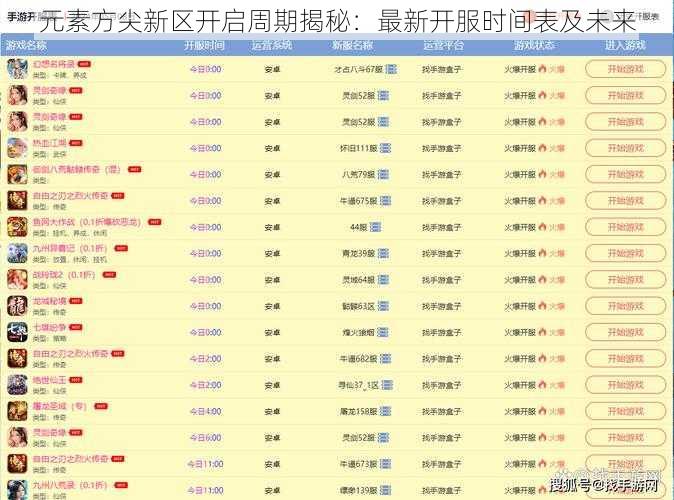The image size is (674, 500).
Task: Open the 九州异兽记 (0.1折) link
Action: (x=70, y=248)
